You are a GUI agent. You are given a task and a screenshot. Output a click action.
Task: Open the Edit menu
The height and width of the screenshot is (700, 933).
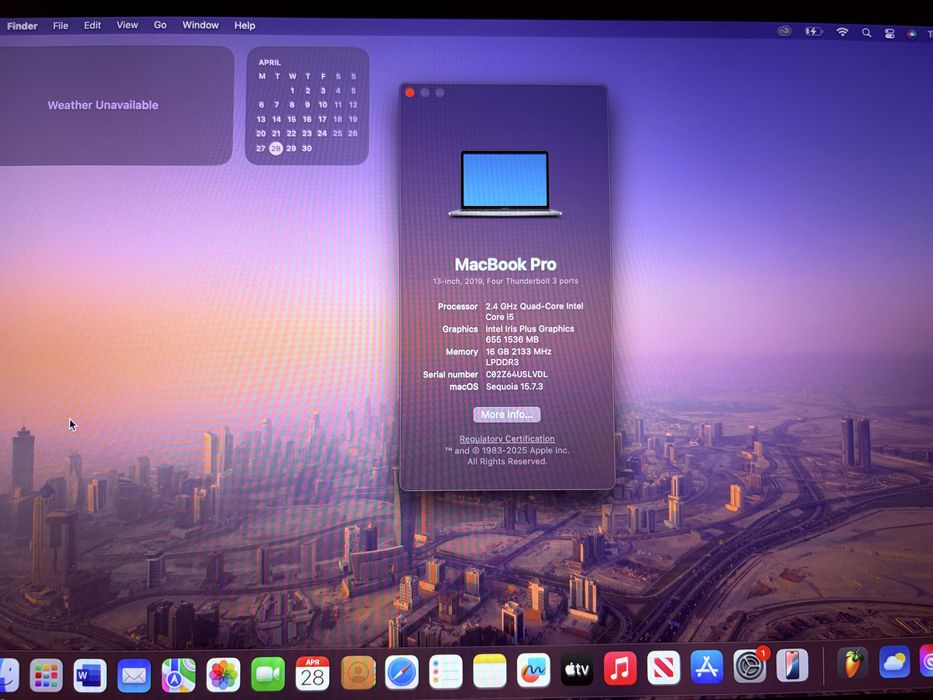click(92, 25)
